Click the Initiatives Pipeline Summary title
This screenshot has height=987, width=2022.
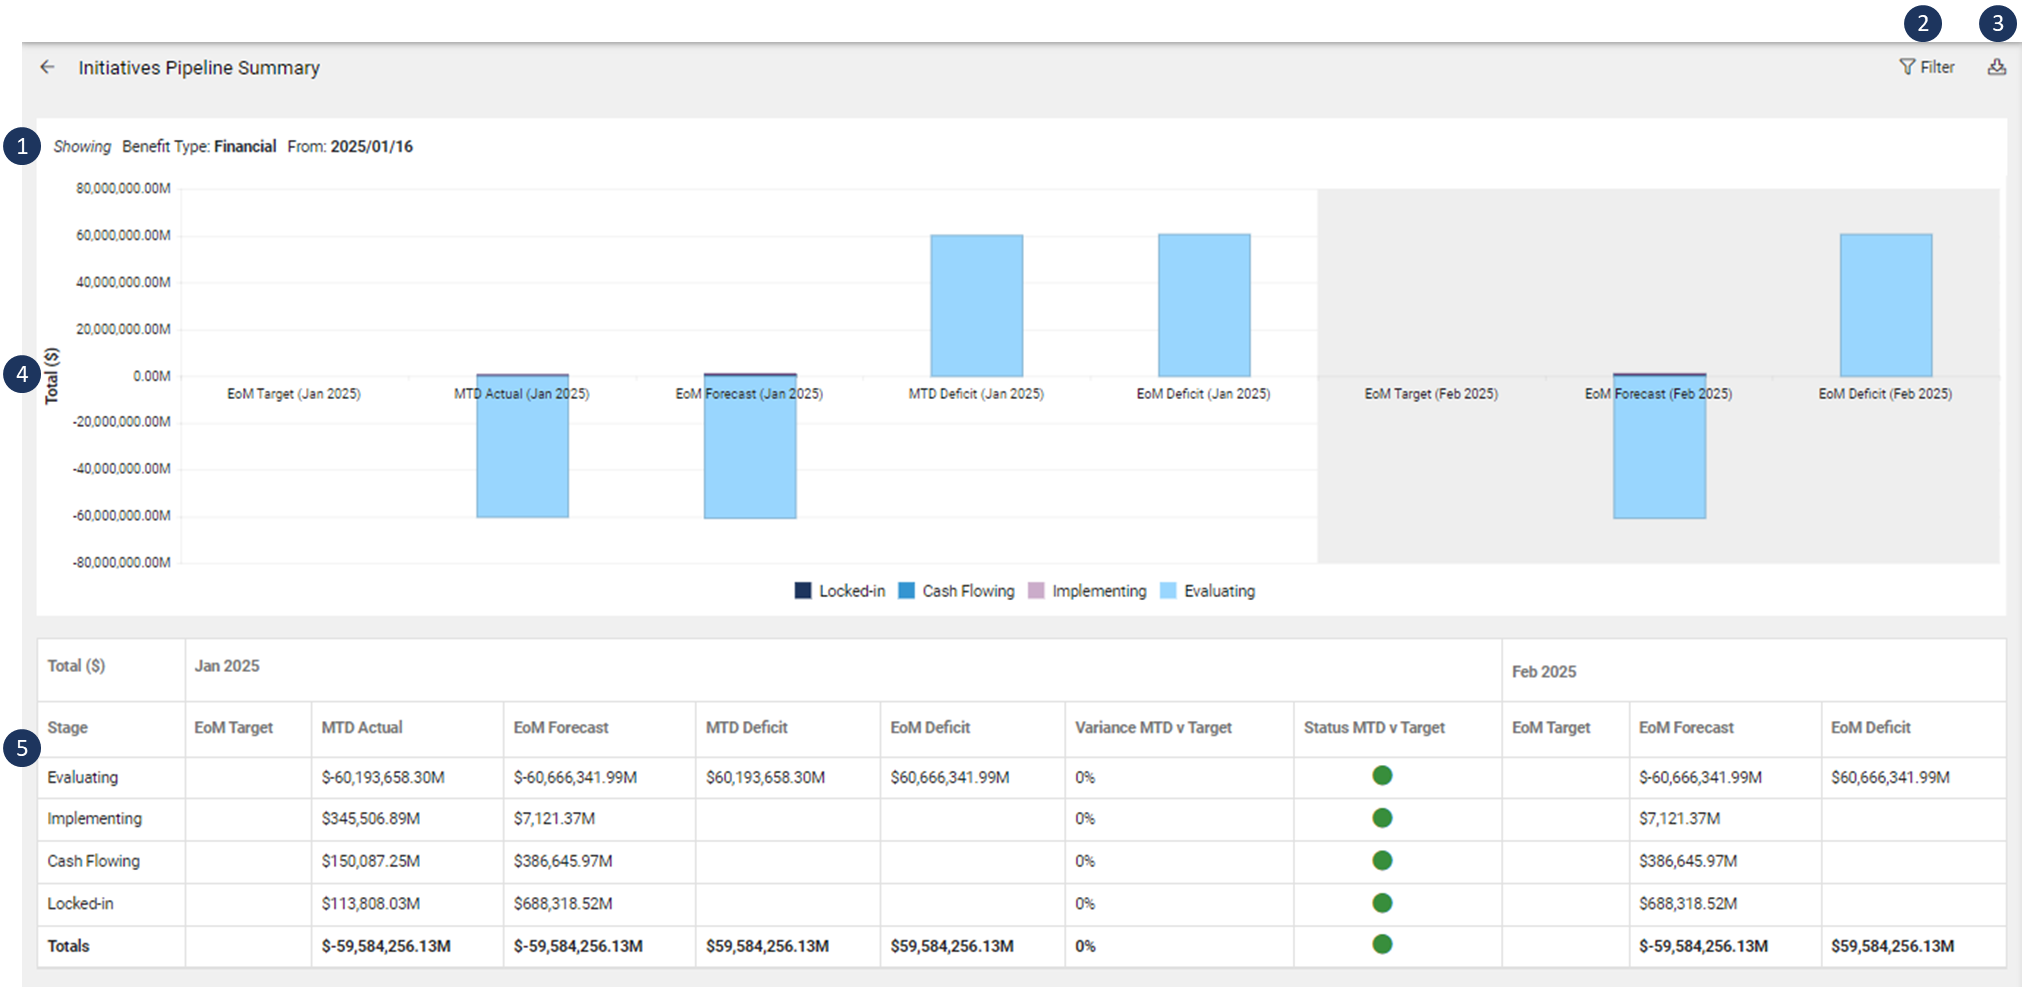(x=199, y=68)
